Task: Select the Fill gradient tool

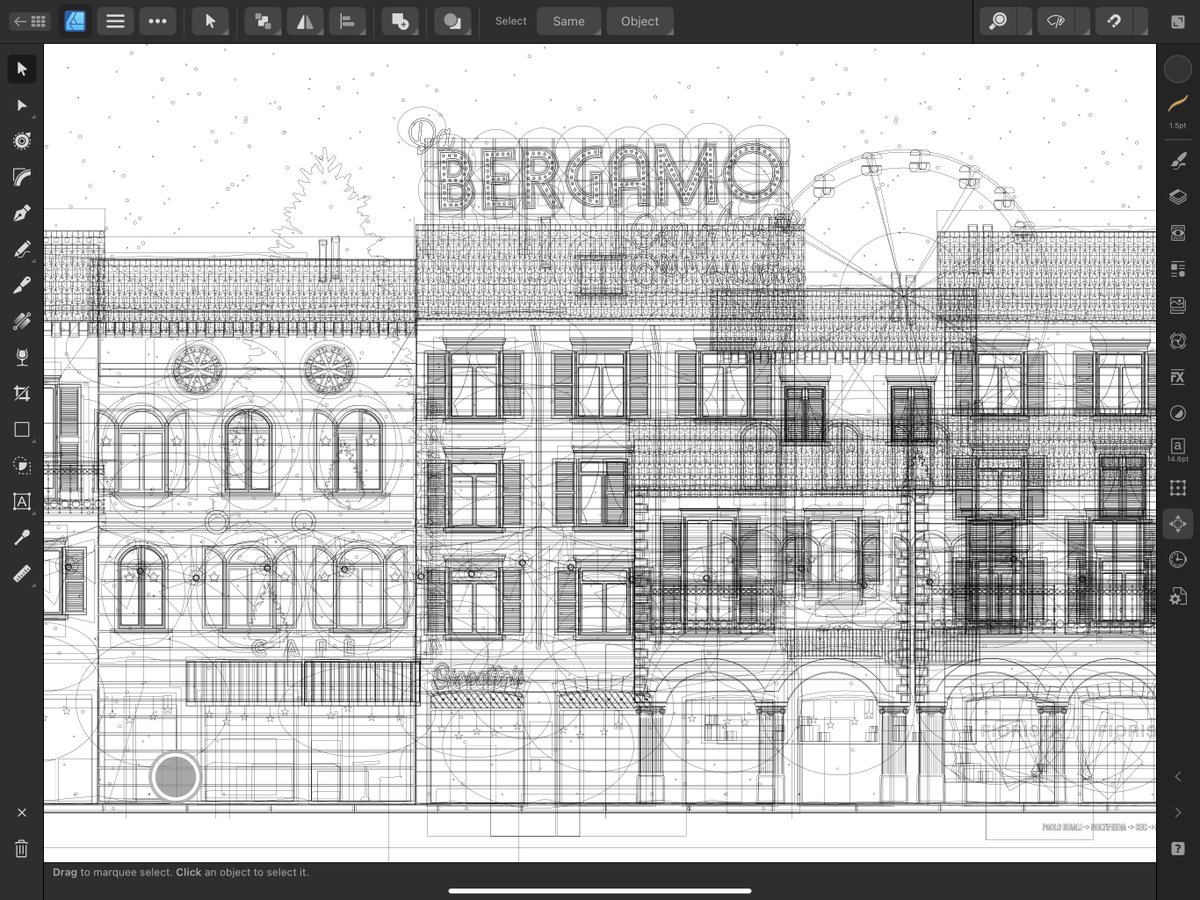Action: pos(21,321)
